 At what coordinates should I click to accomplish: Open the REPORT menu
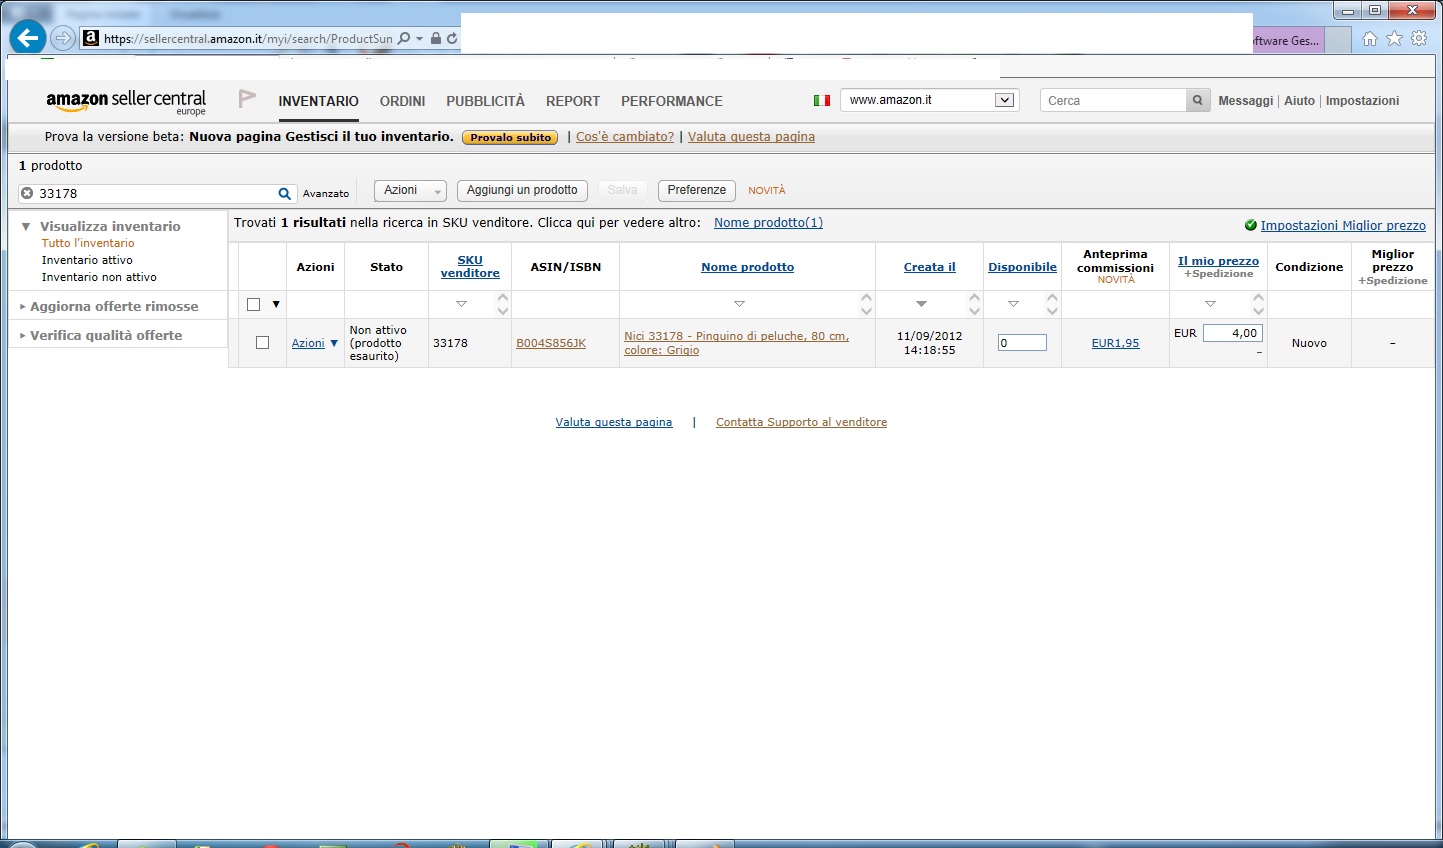tap(573, 101)
